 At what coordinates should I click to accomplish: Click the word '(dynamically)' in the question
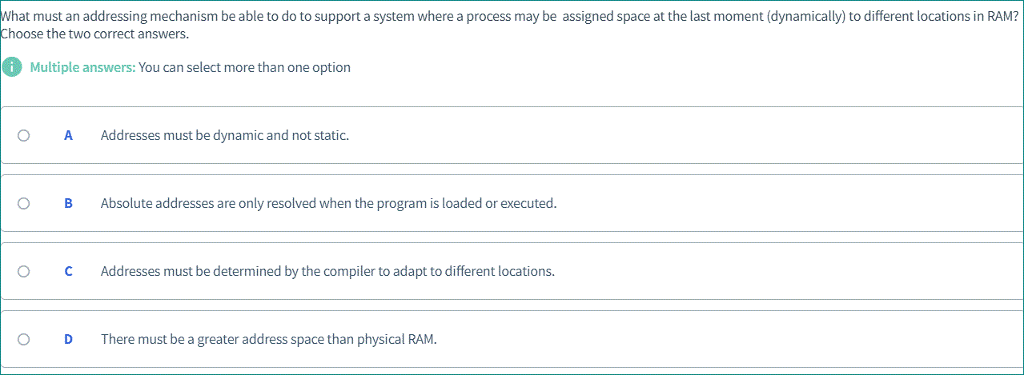(807, 18)
